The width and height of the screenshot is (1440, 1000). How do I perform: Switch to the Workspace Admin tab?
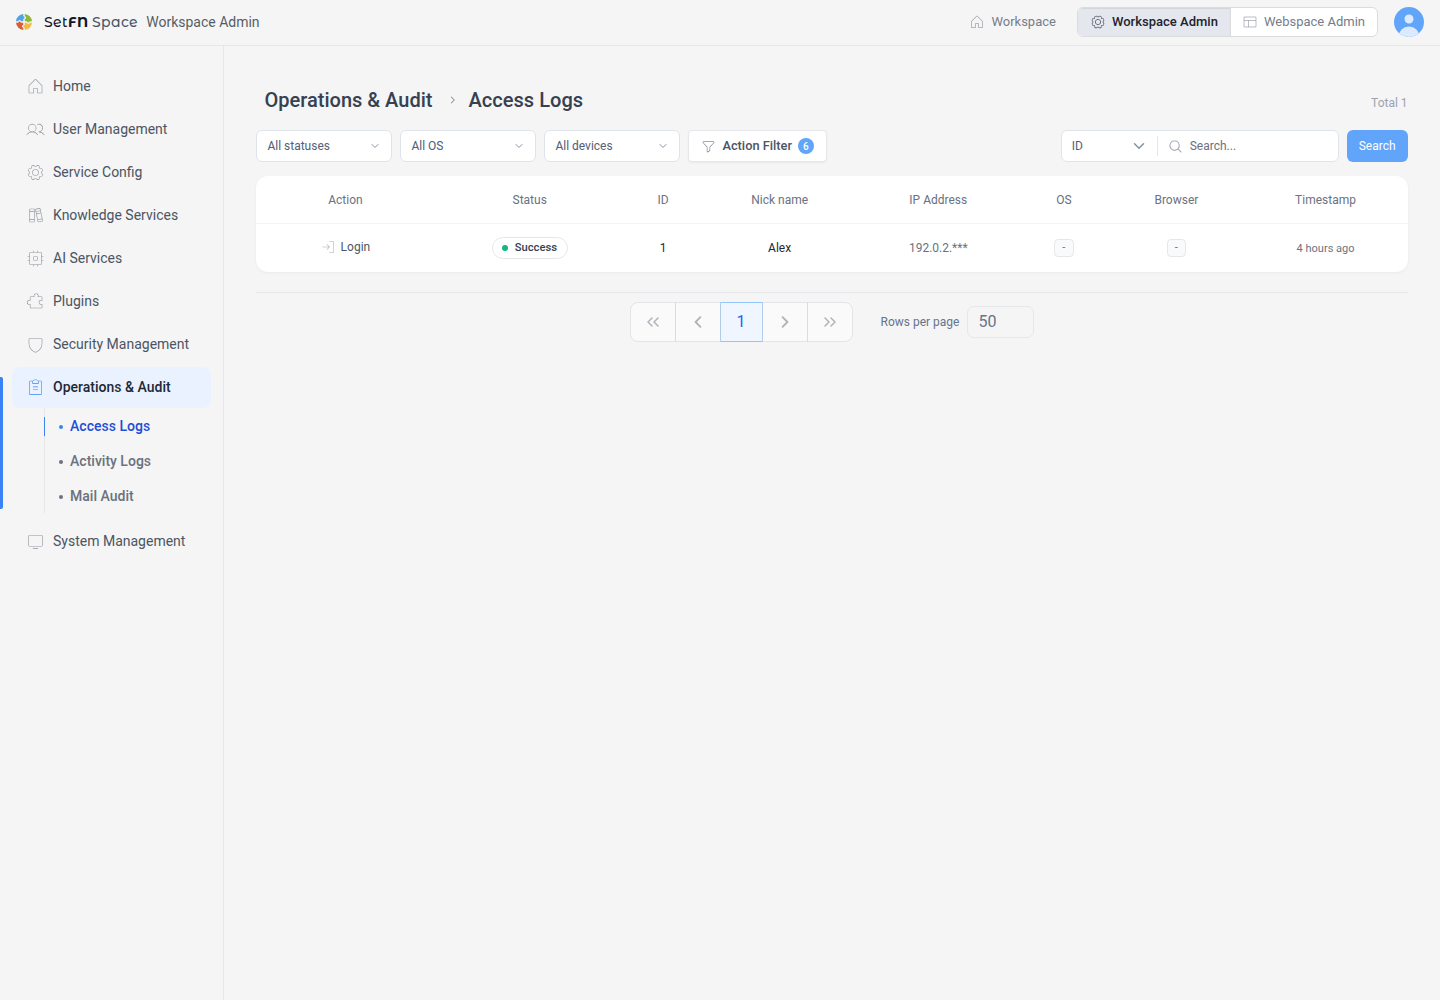(x=1154, y=22)
